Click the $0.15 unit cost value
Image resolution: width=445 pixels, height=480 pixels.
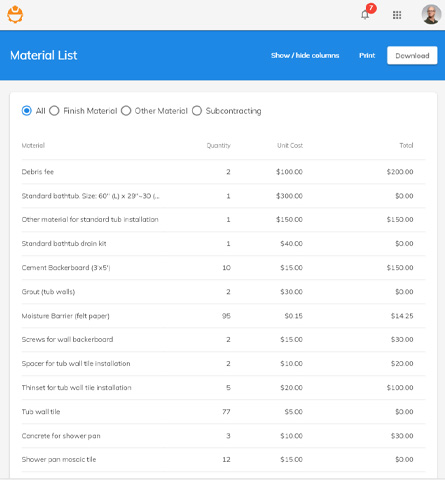click(x=294, y=316)
